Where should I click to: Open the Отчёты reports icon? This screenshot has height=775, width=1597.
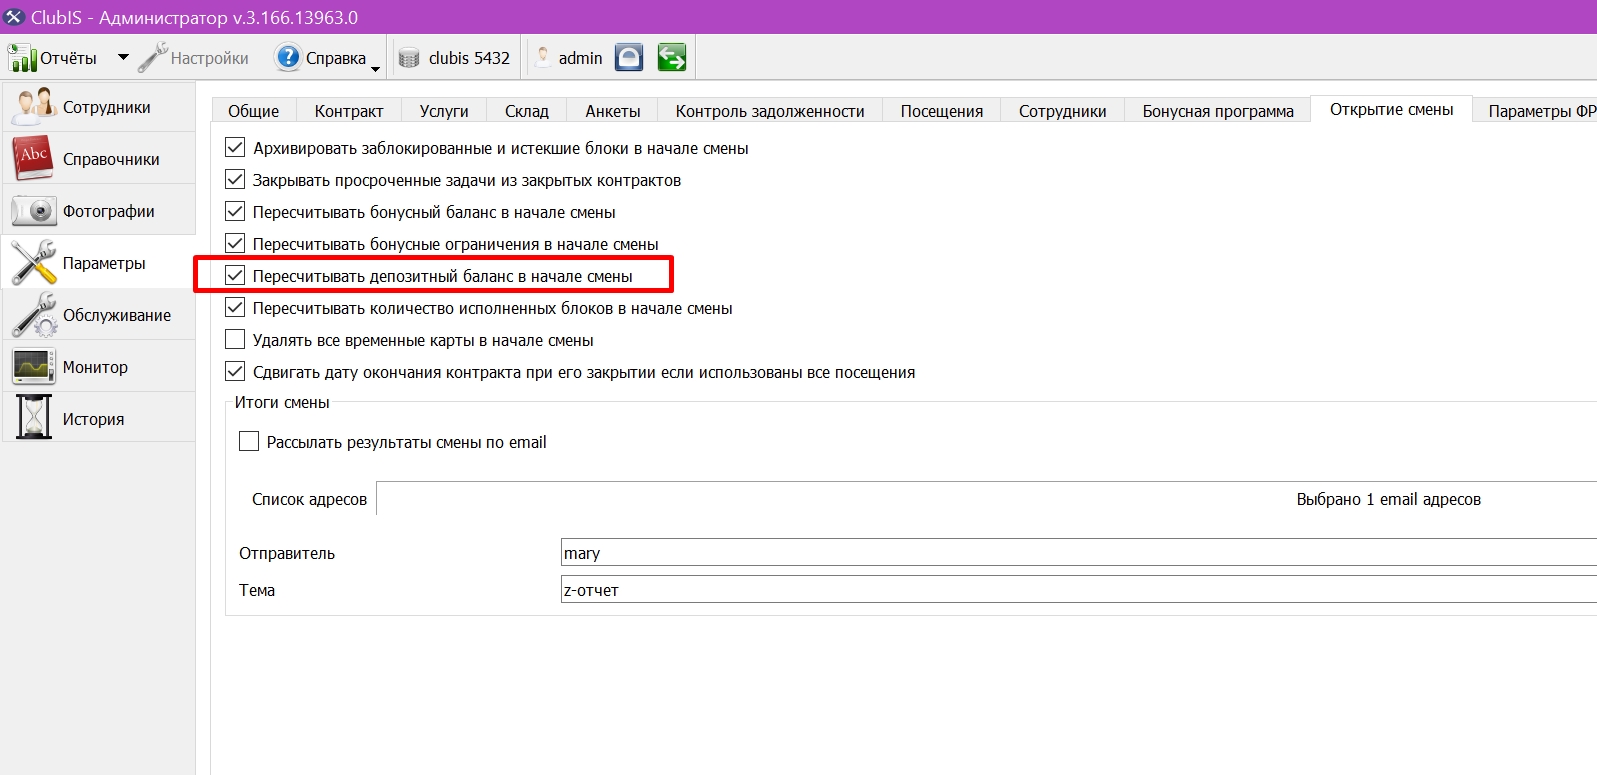click(x=22, y=58)
